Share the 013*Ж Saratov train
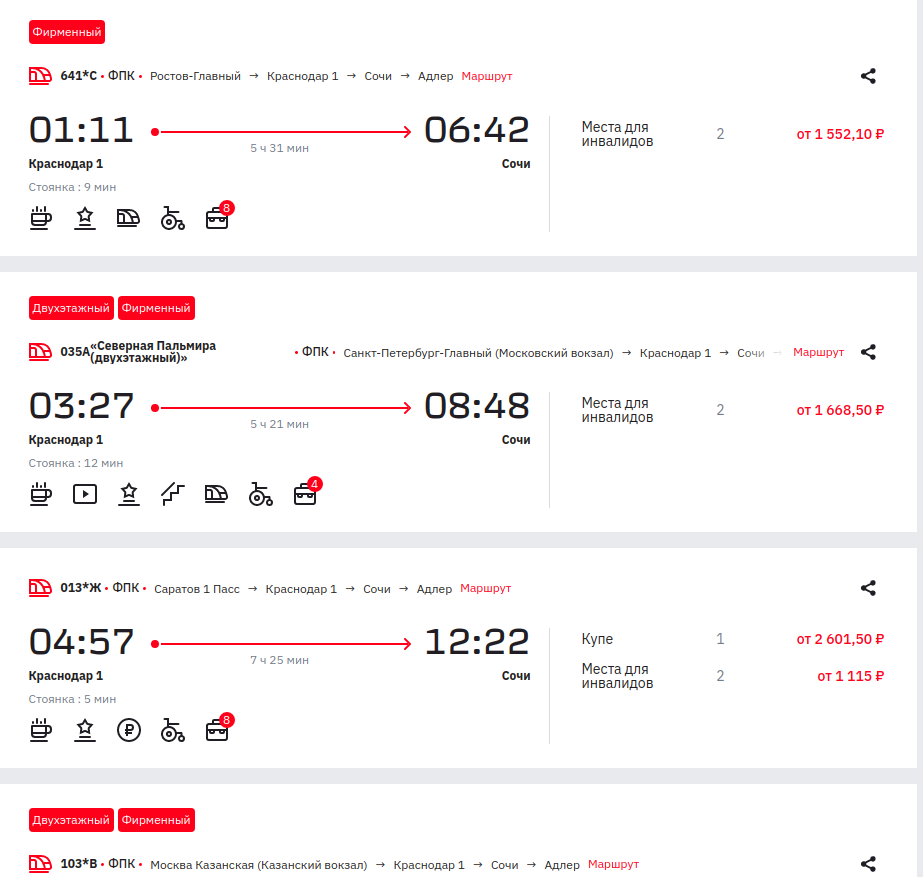The image size is (923, 877). (x=868, y=588)
